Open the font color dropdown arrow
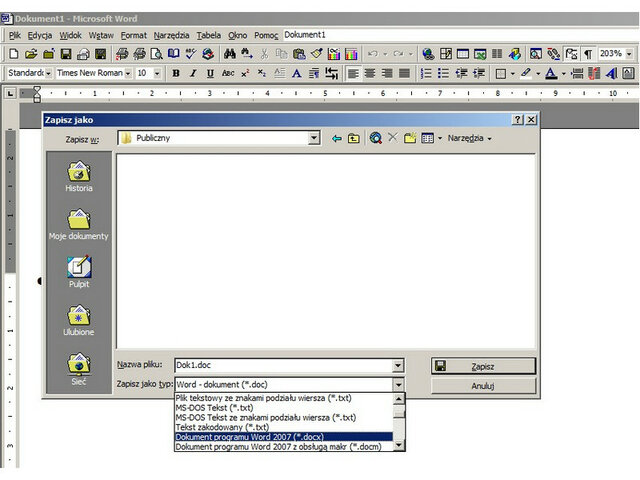640x480 pixels. click(x=563, y=74)
